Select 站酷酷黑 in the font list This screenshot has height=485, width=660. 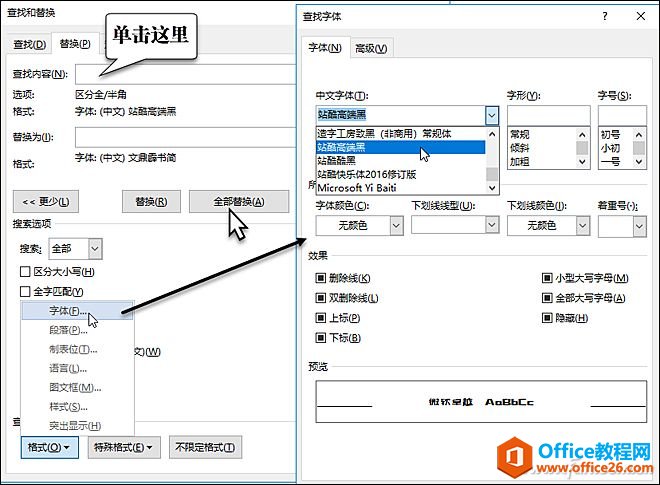pos(401,161)
